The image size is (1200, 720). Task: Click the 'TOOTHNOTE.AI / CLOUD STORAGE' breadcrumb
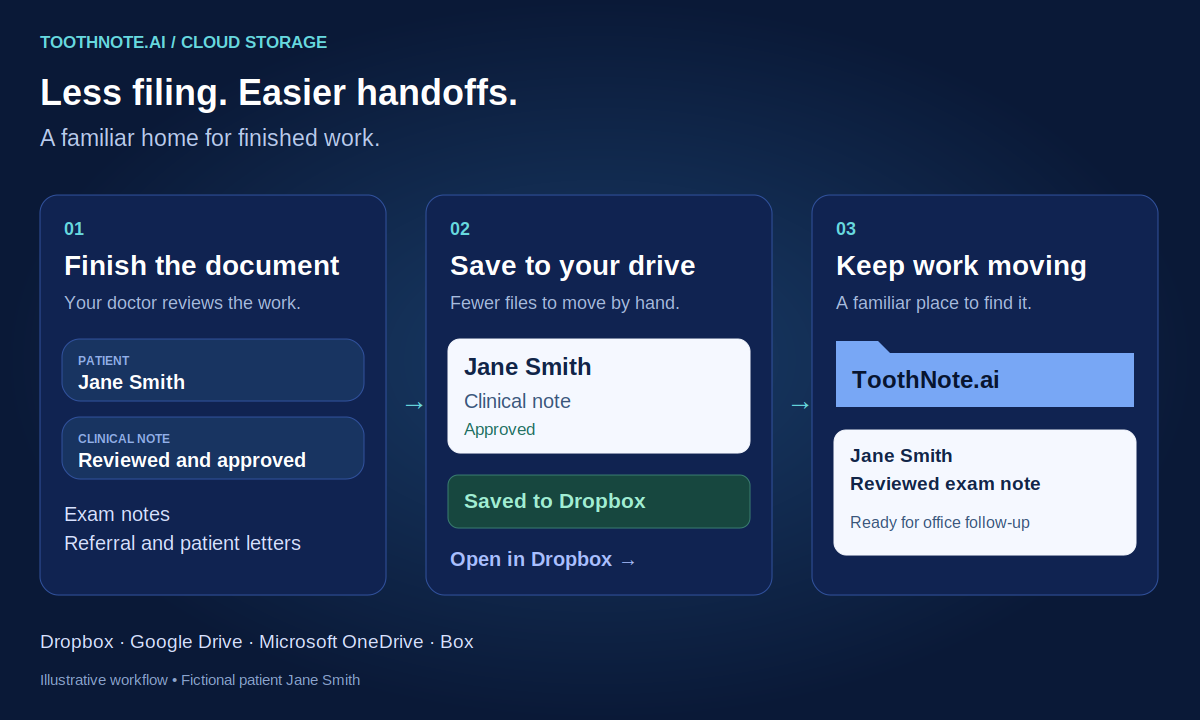[x=184, y=42]
